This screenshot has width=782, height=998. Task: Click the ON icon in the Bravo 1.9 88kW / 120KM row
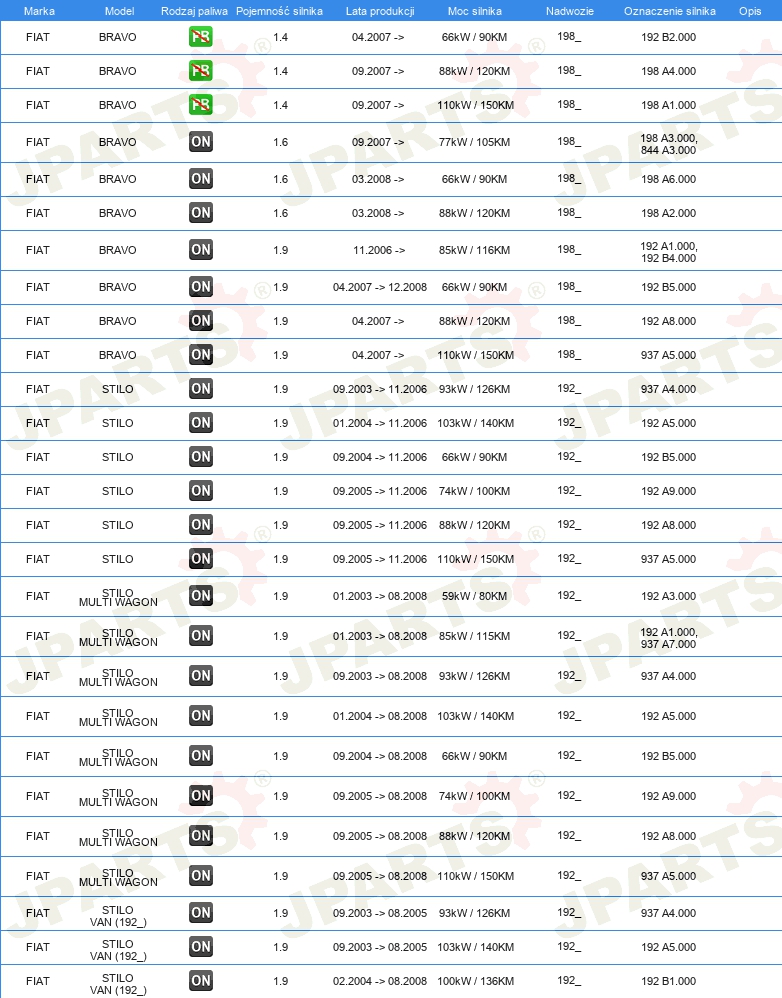(200, 321)
